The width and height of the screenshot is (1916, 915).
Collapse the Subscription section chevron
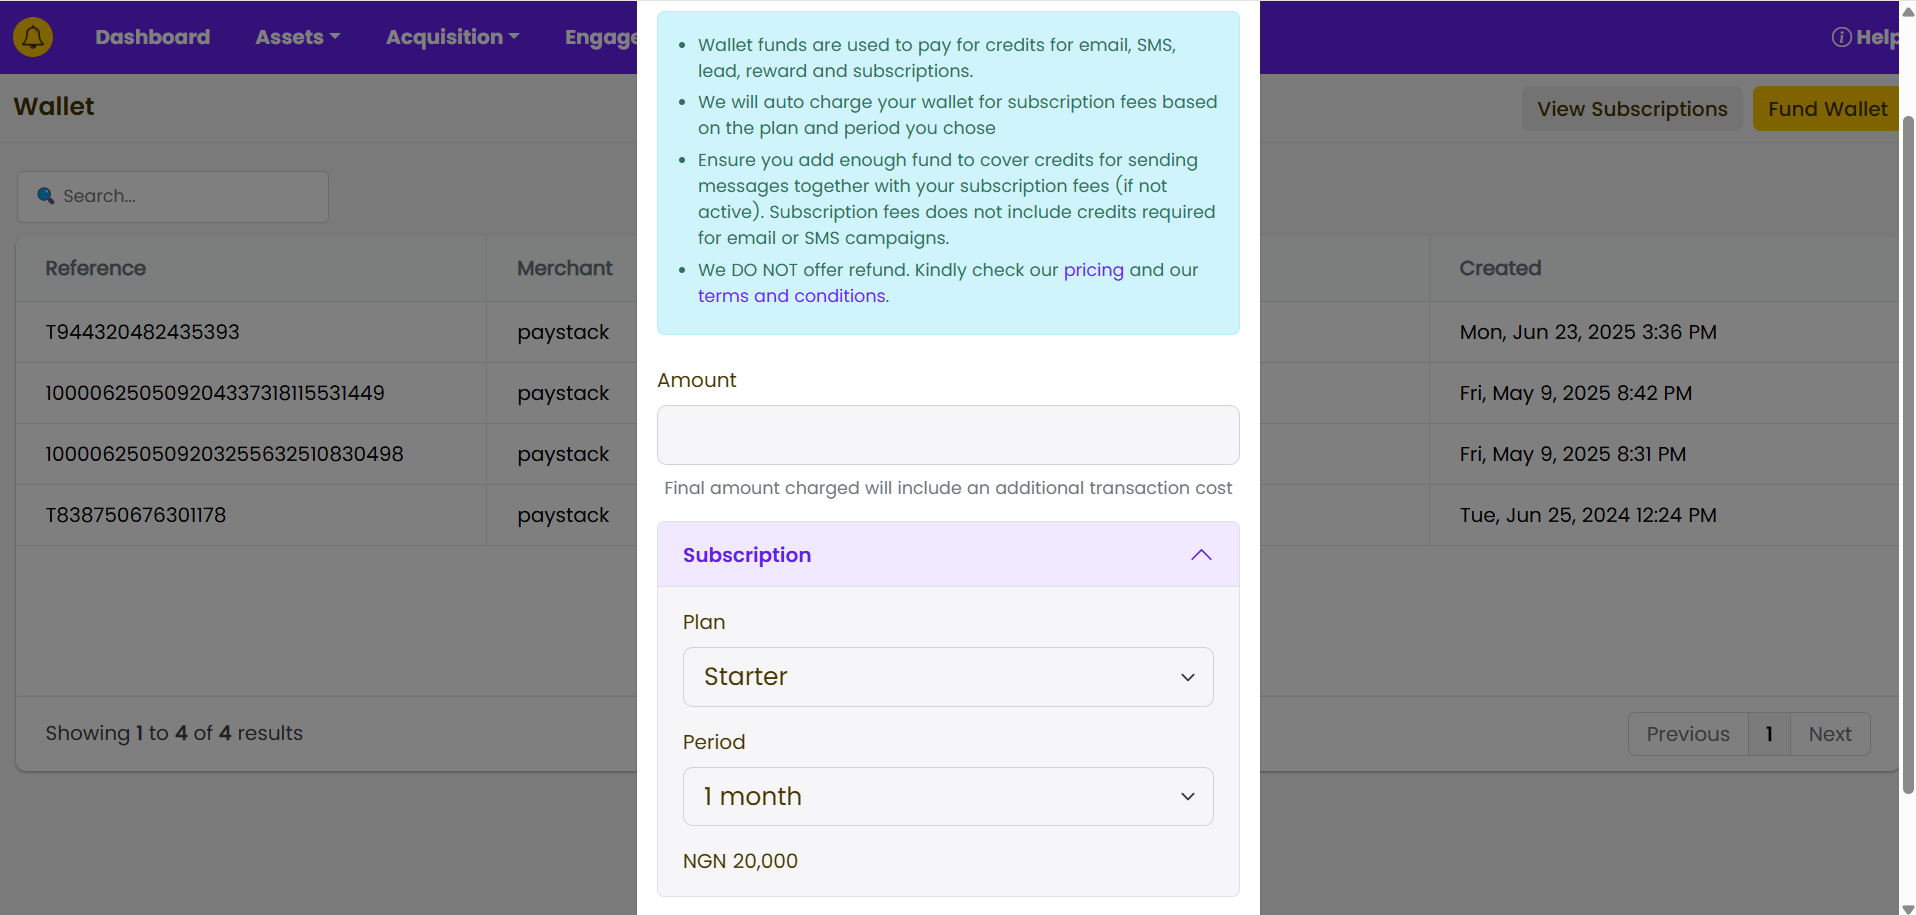click(1201, 555)
